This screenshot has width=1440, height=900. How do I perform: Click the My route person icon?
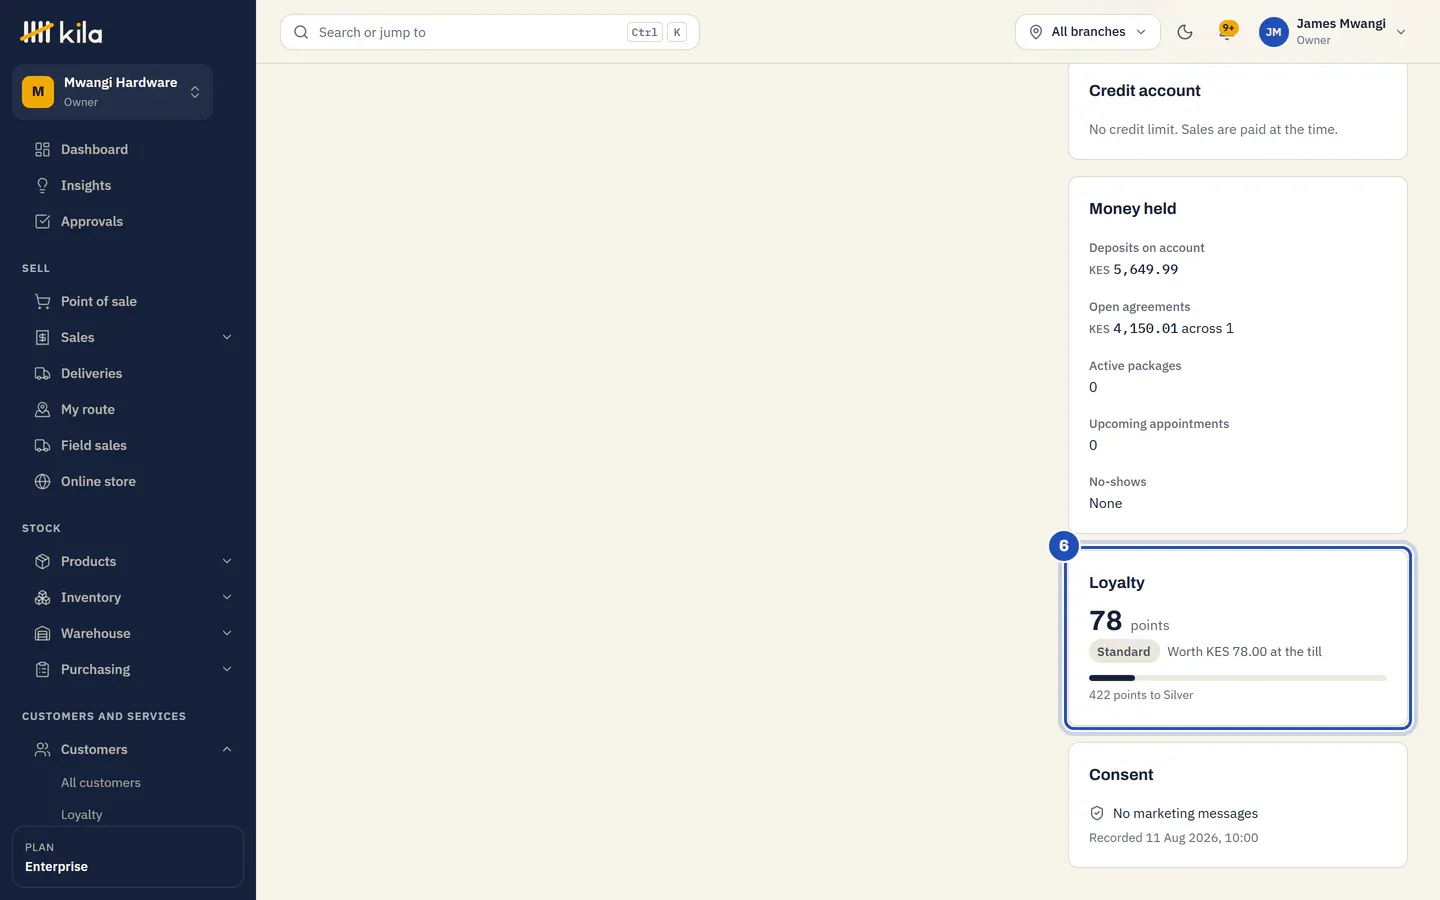pos(42,410)
